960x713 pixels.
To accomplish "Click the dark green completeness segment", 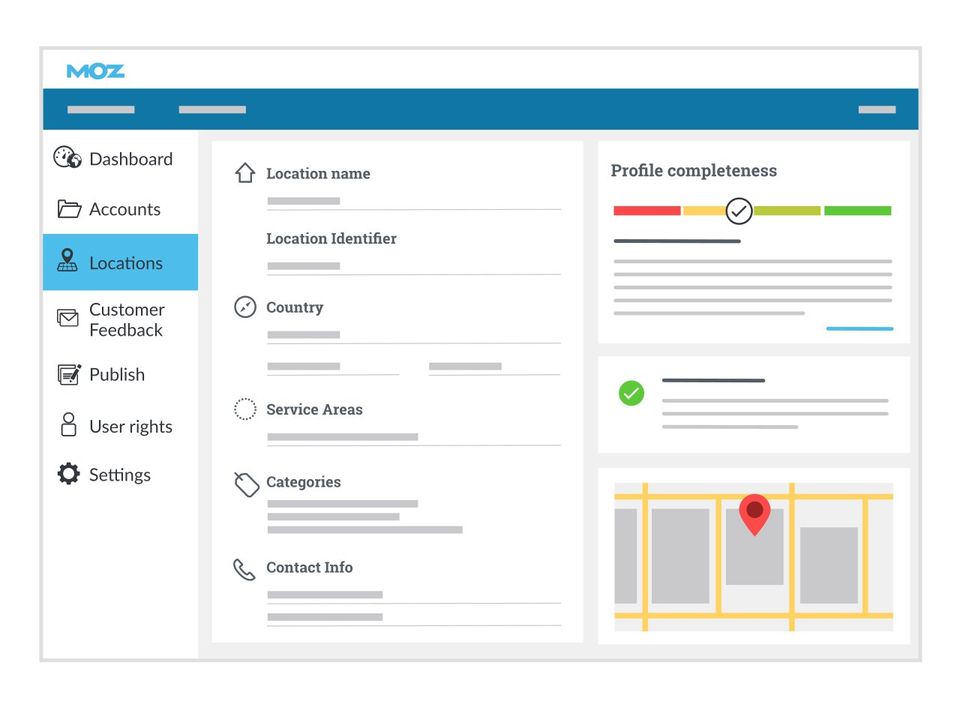I will (x=857, y=211).
